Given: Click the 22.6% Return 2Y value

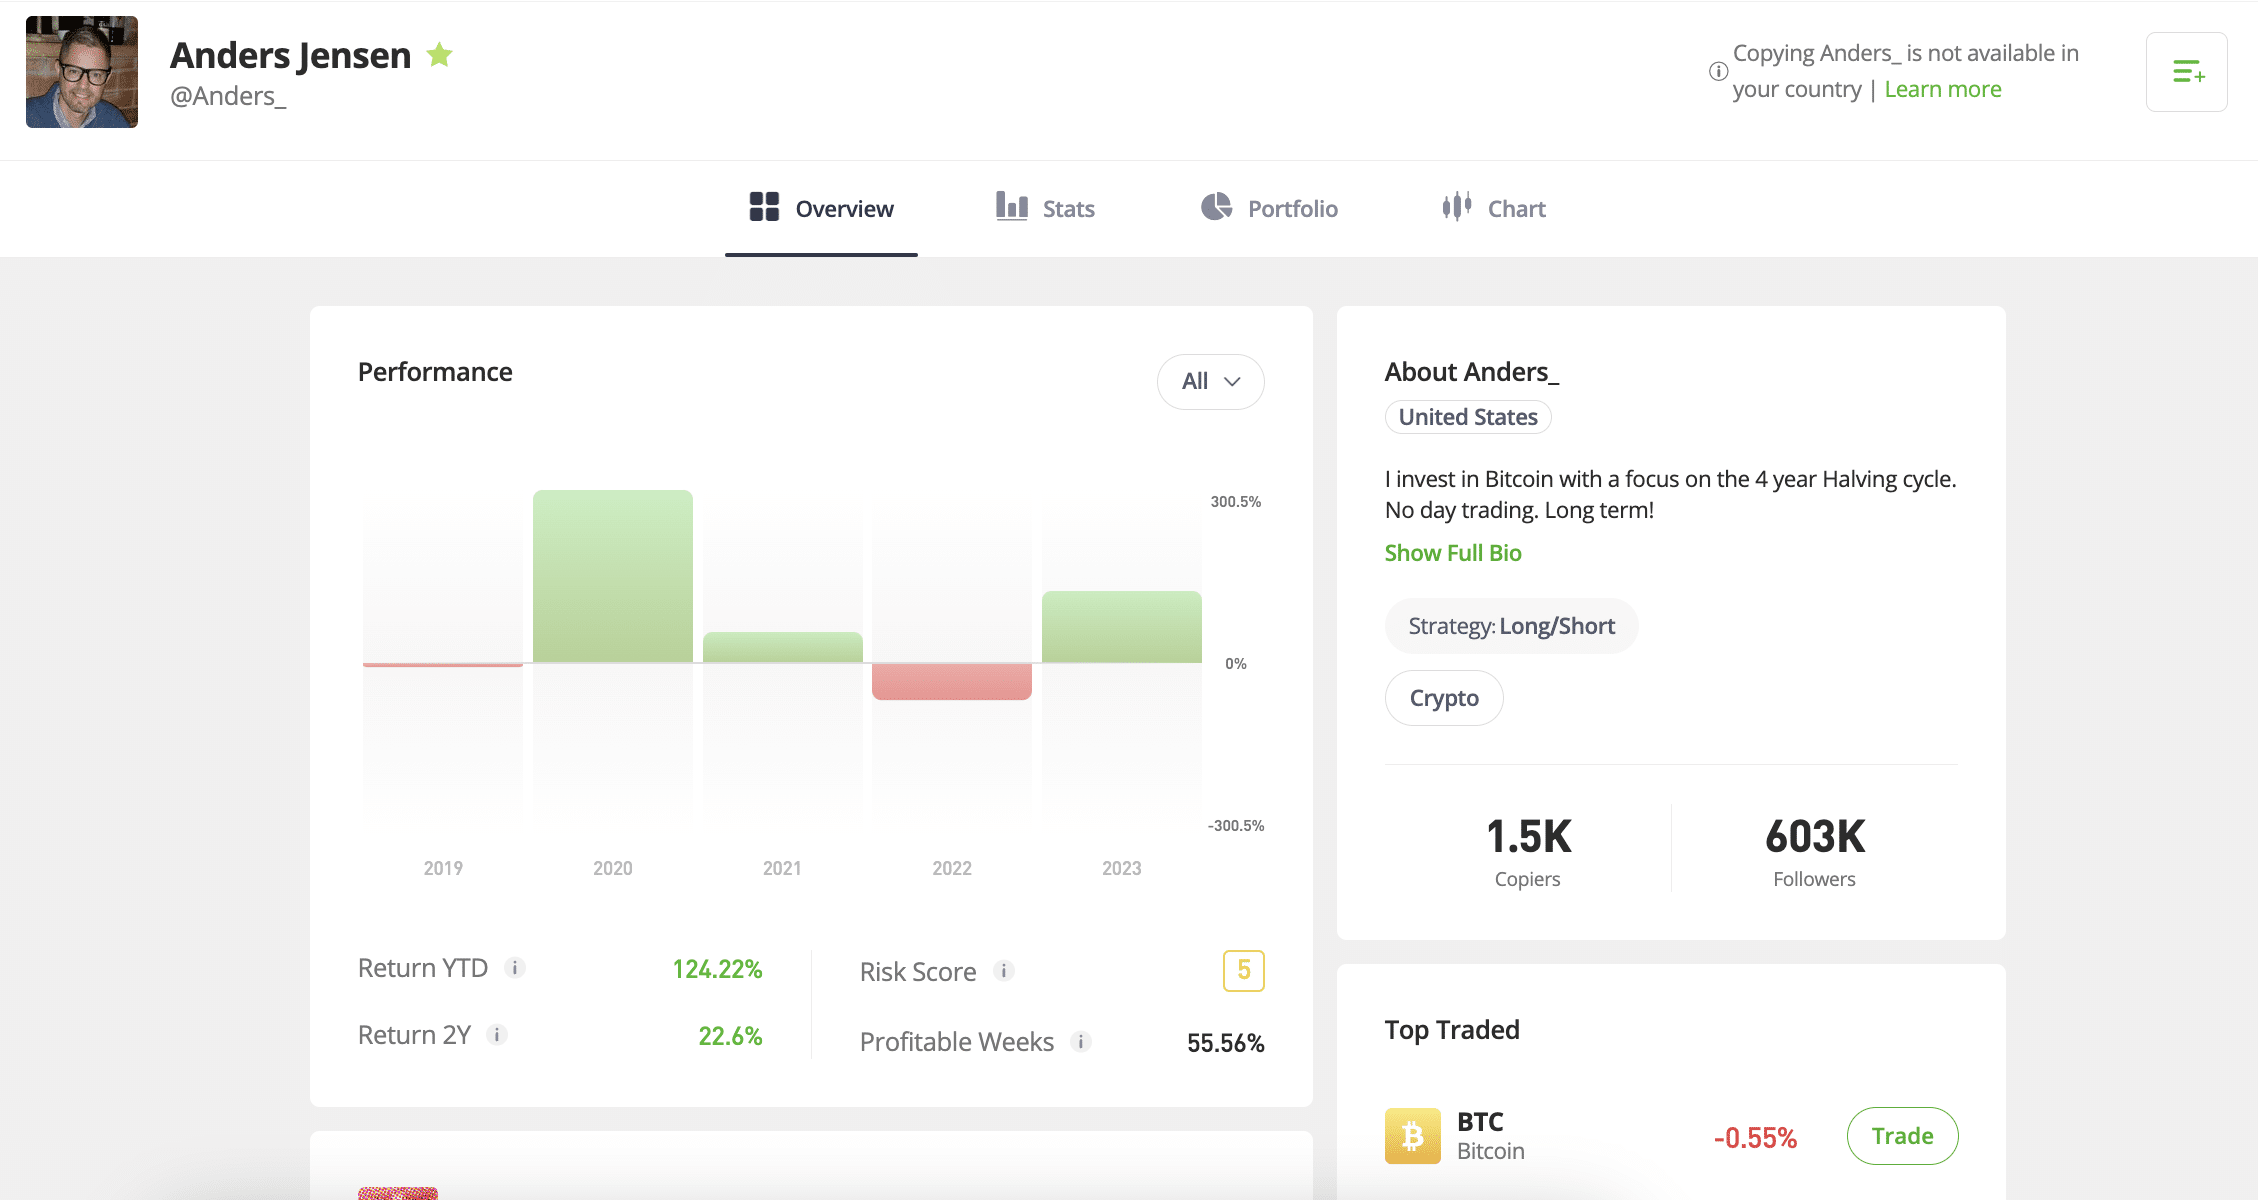Looking at the screenshot, I should click(x=730, y=1036).
